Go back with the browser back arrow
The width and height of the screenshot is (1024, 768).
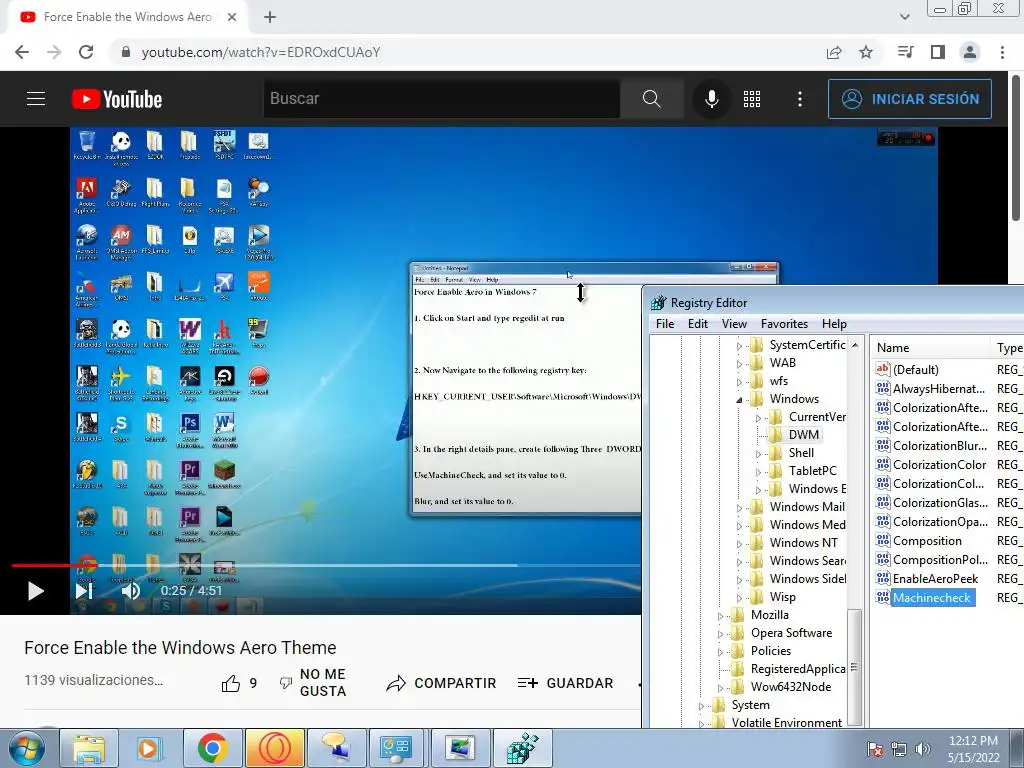[22, 52]
